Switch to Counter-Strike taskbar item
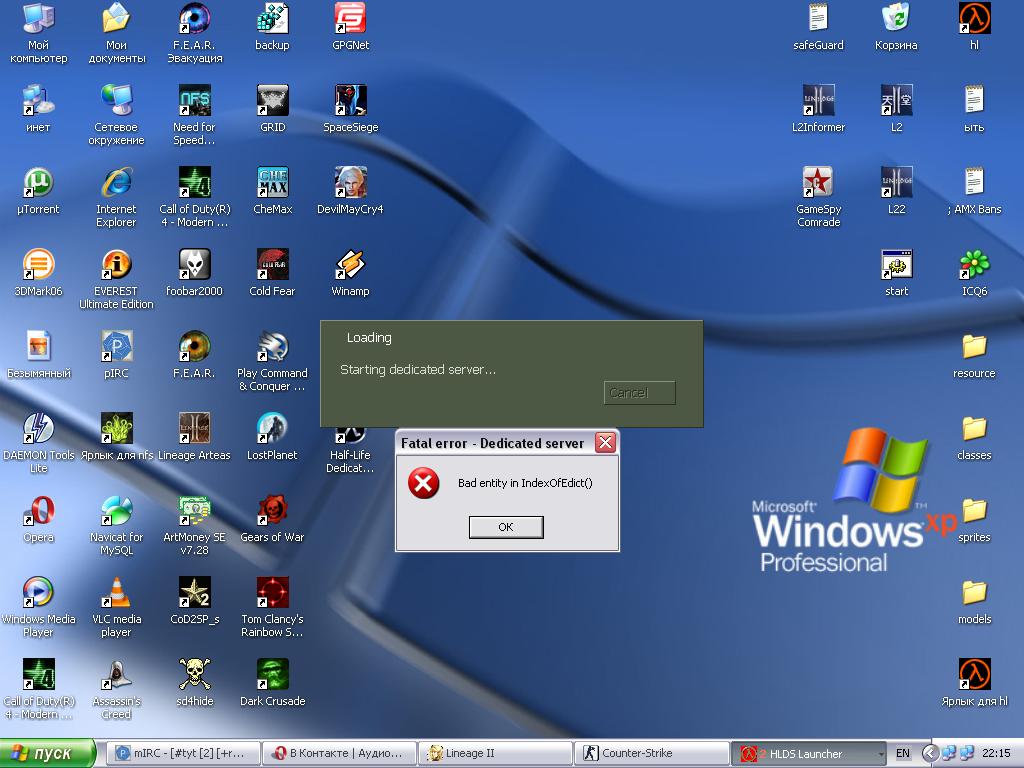The image size is (1024, 768). click(x=651, y=753)
